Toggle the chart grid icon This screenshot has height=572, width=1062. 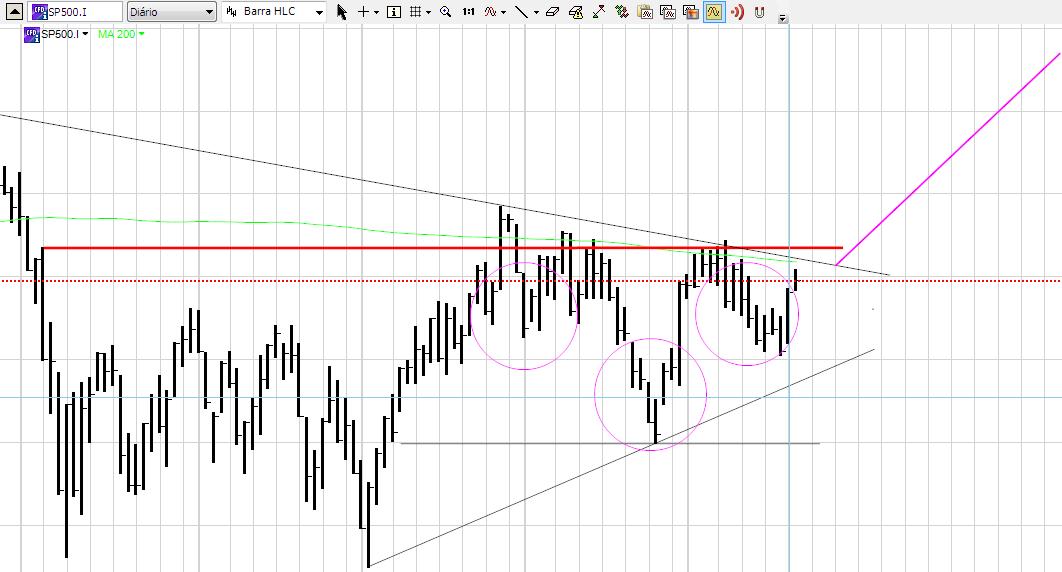(416, 12)
